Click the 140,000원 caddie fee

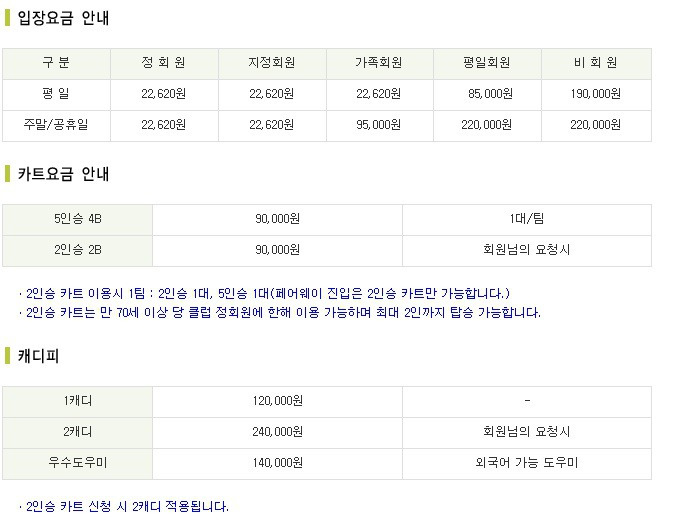coord(278,463)
